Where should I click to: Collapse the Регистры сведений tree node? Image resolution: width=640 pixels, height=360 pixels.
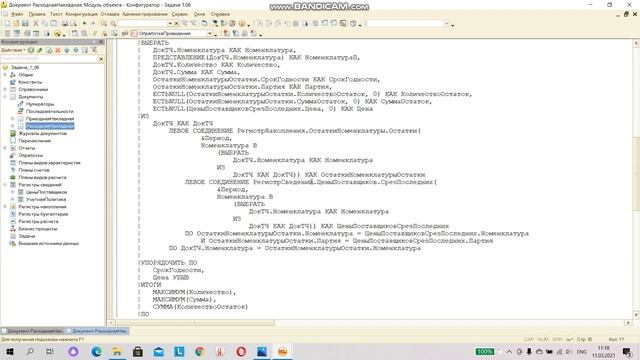pos(5,185)
